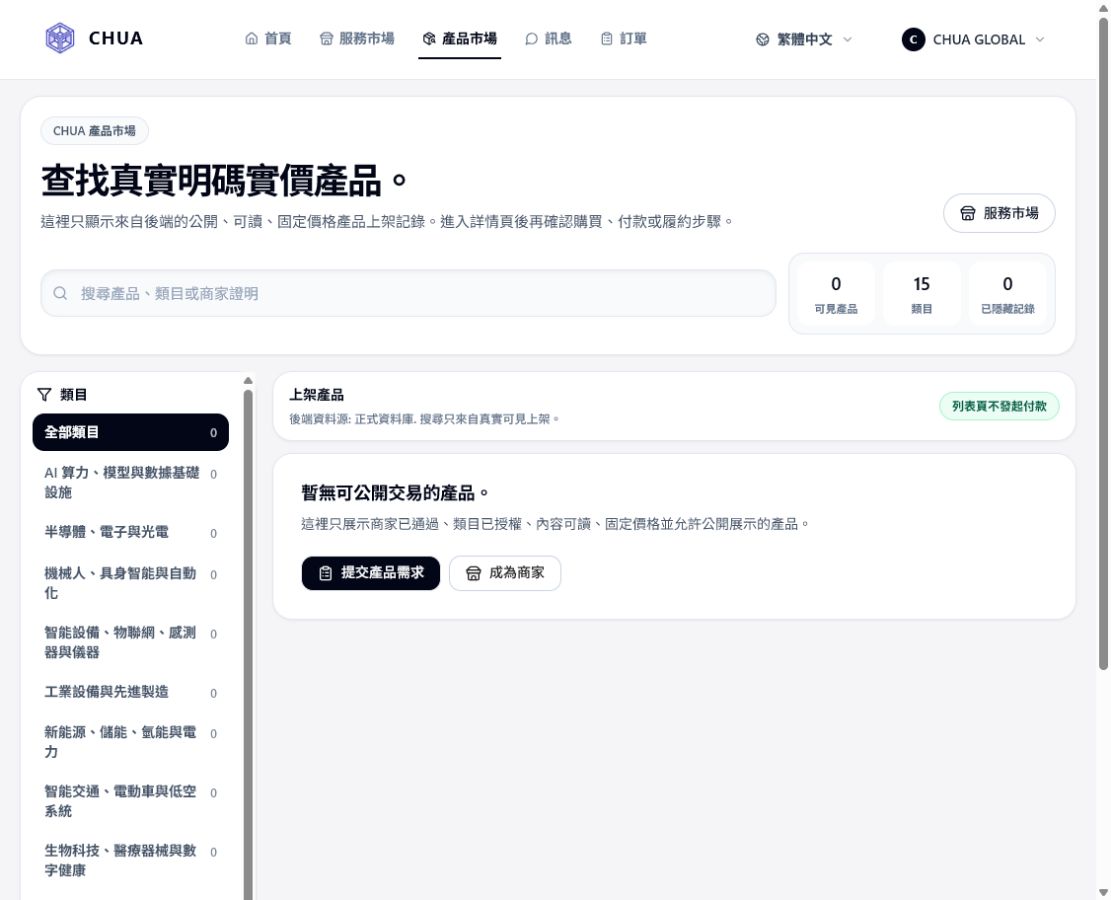Screen dimensions: 1111x900
Task: Click the store icon in 服務市場 button
Action: pos(968,213)
